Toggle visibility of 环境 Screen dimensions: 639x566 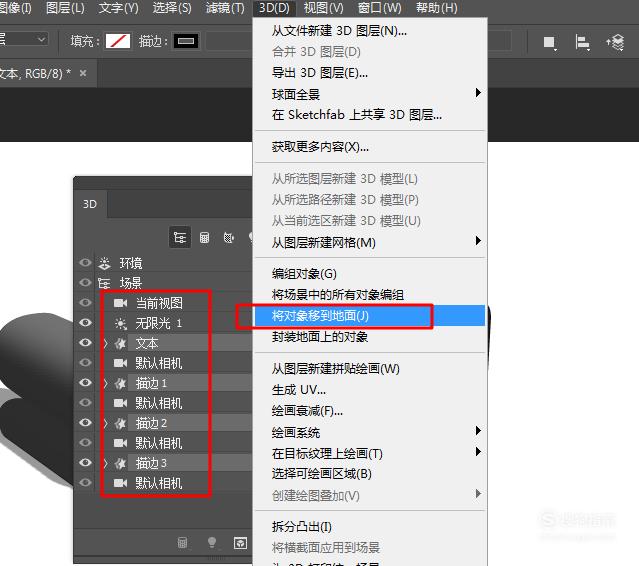pyautogui.click(x=85, y=263)
